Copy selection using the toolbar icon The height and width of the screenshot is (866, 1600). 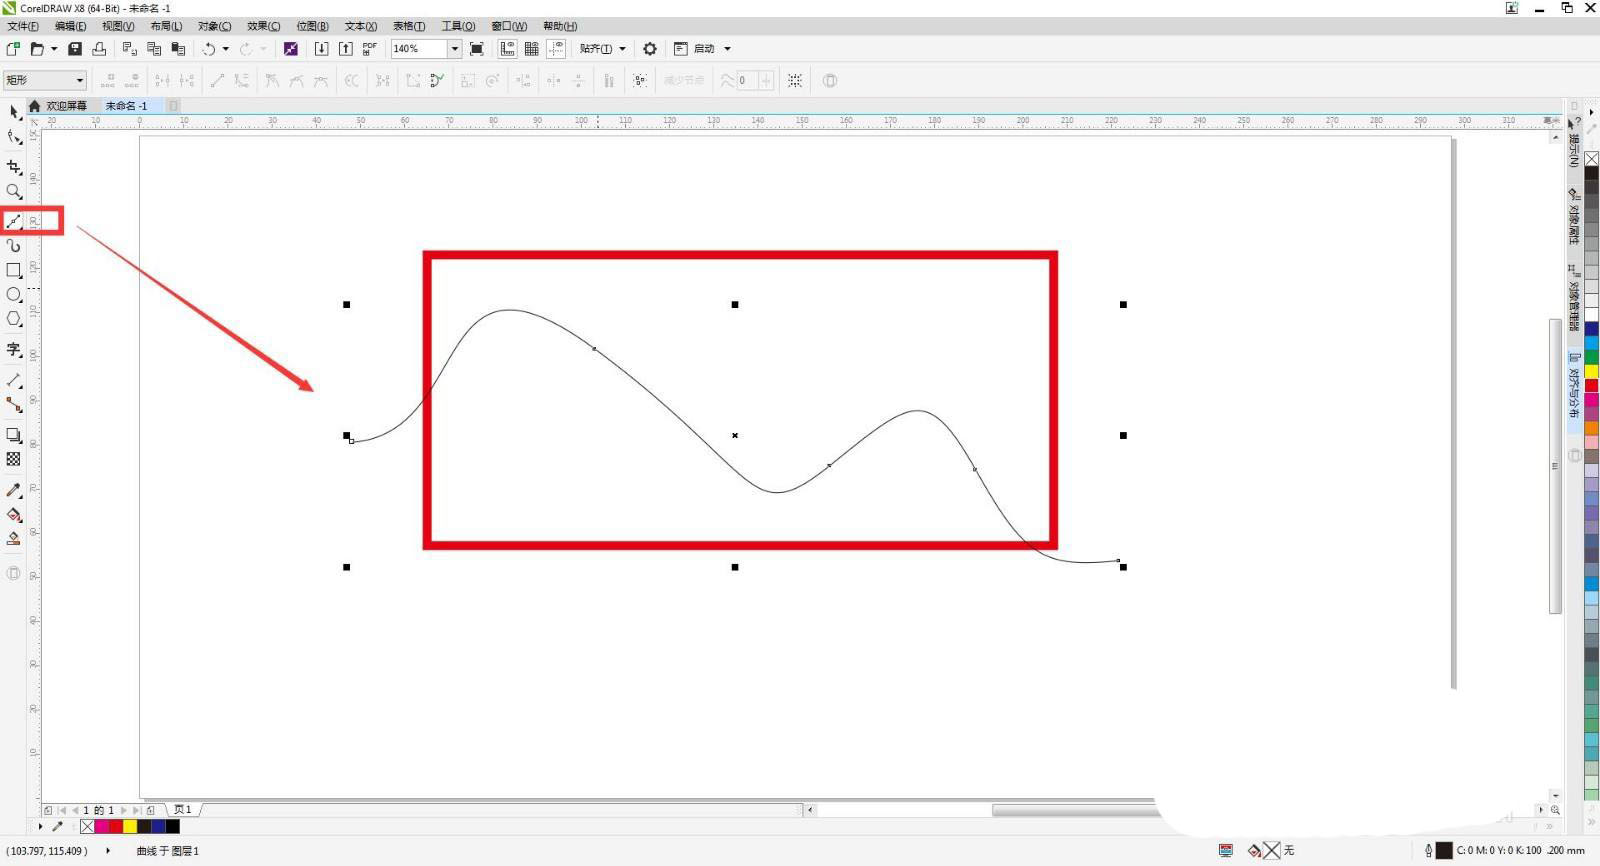pyautogui.click(x=154, y=48)
